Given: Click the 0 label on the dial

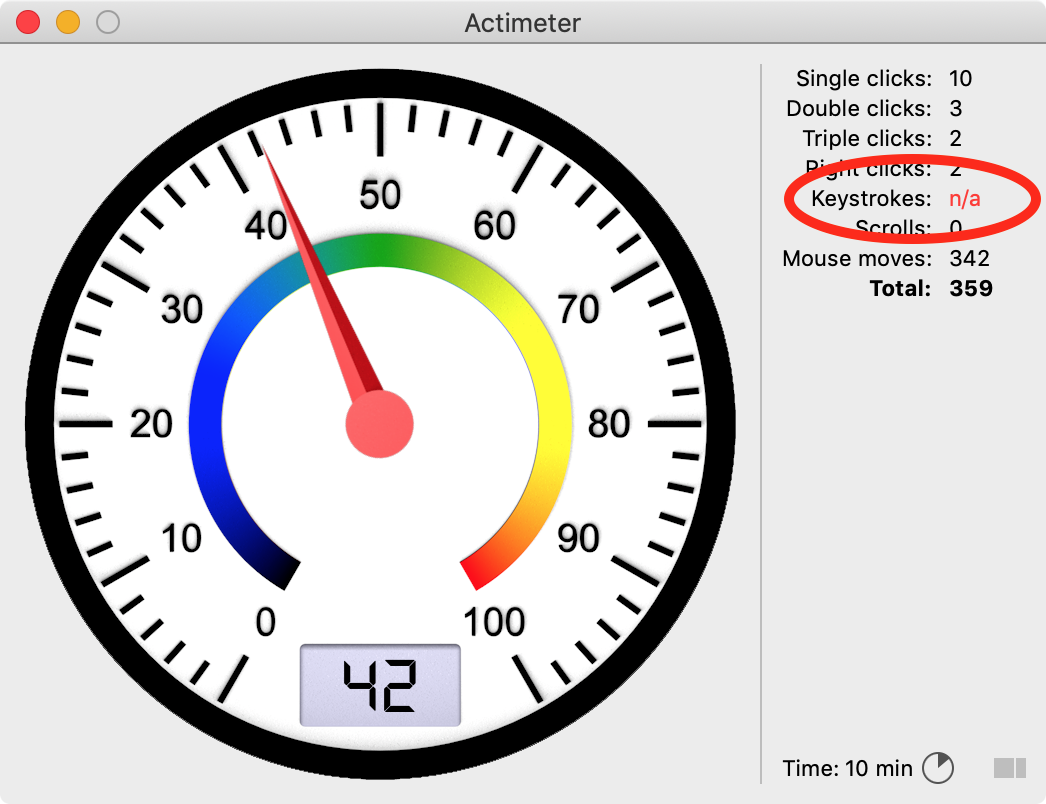Looking at the screenshot, I should point(265,623).
